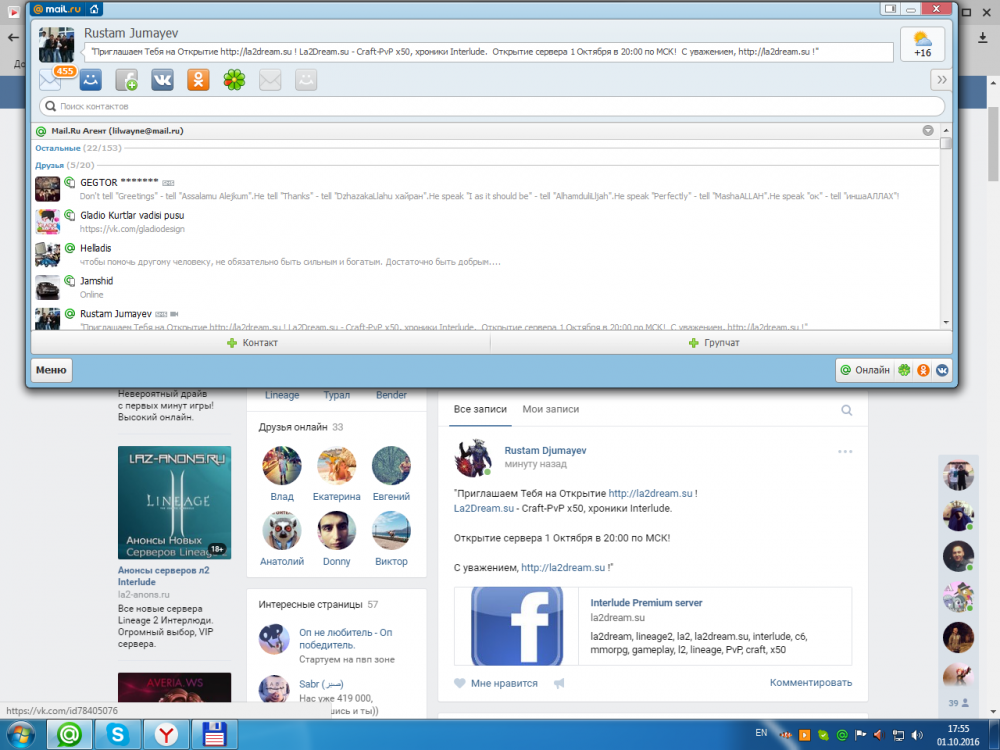Toggle the Online status button
Screen dimensions: 1000x750
(865, 370)
